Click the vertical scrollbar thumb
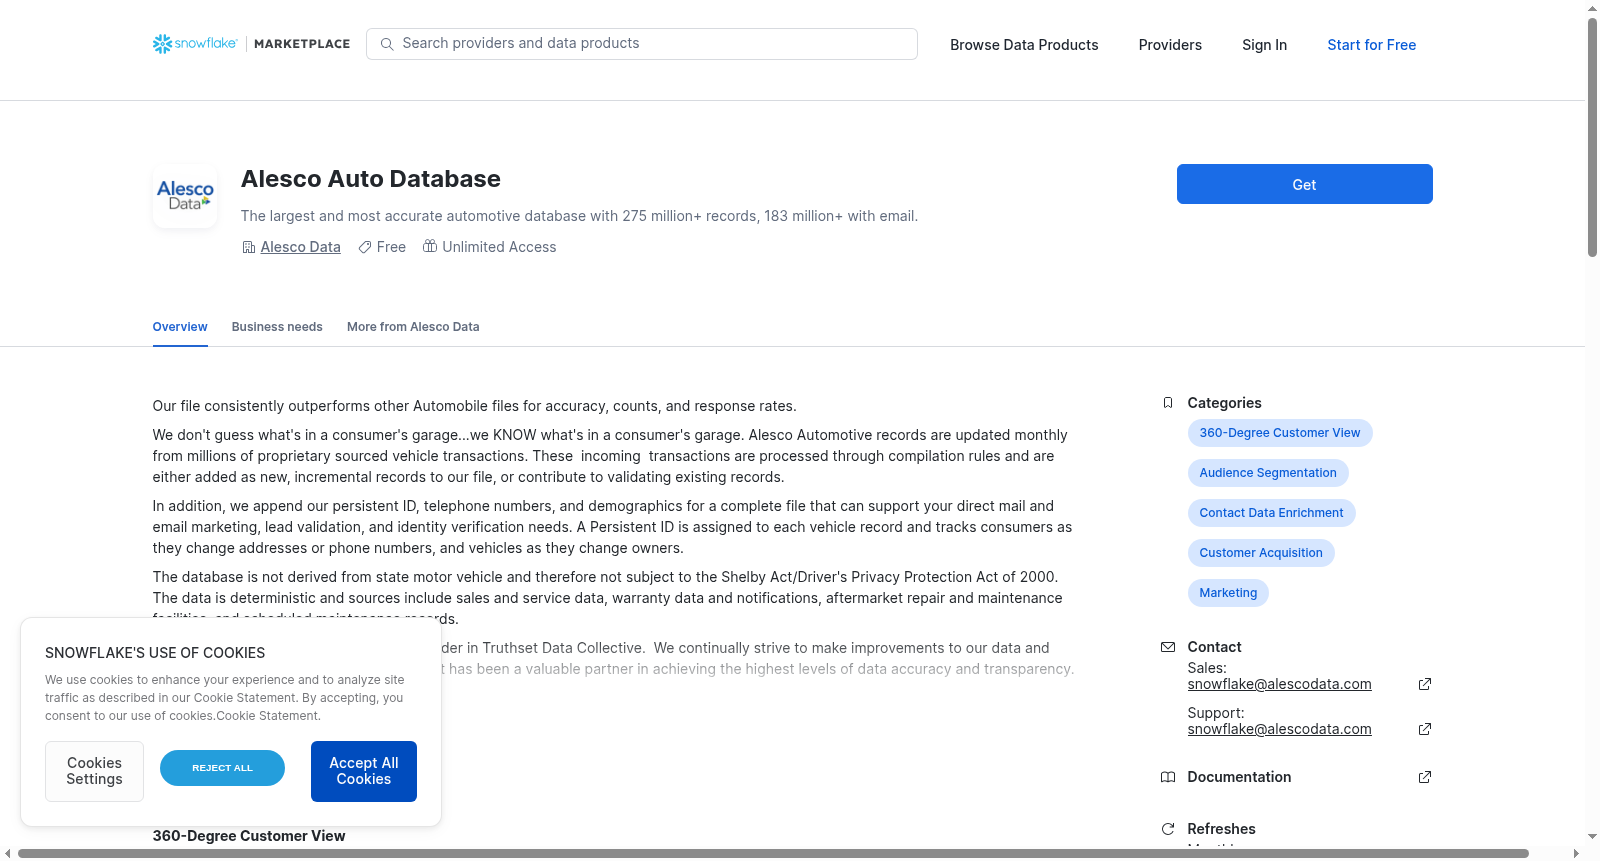This screenshot has width=1600, height=861. click(1592, 137)
